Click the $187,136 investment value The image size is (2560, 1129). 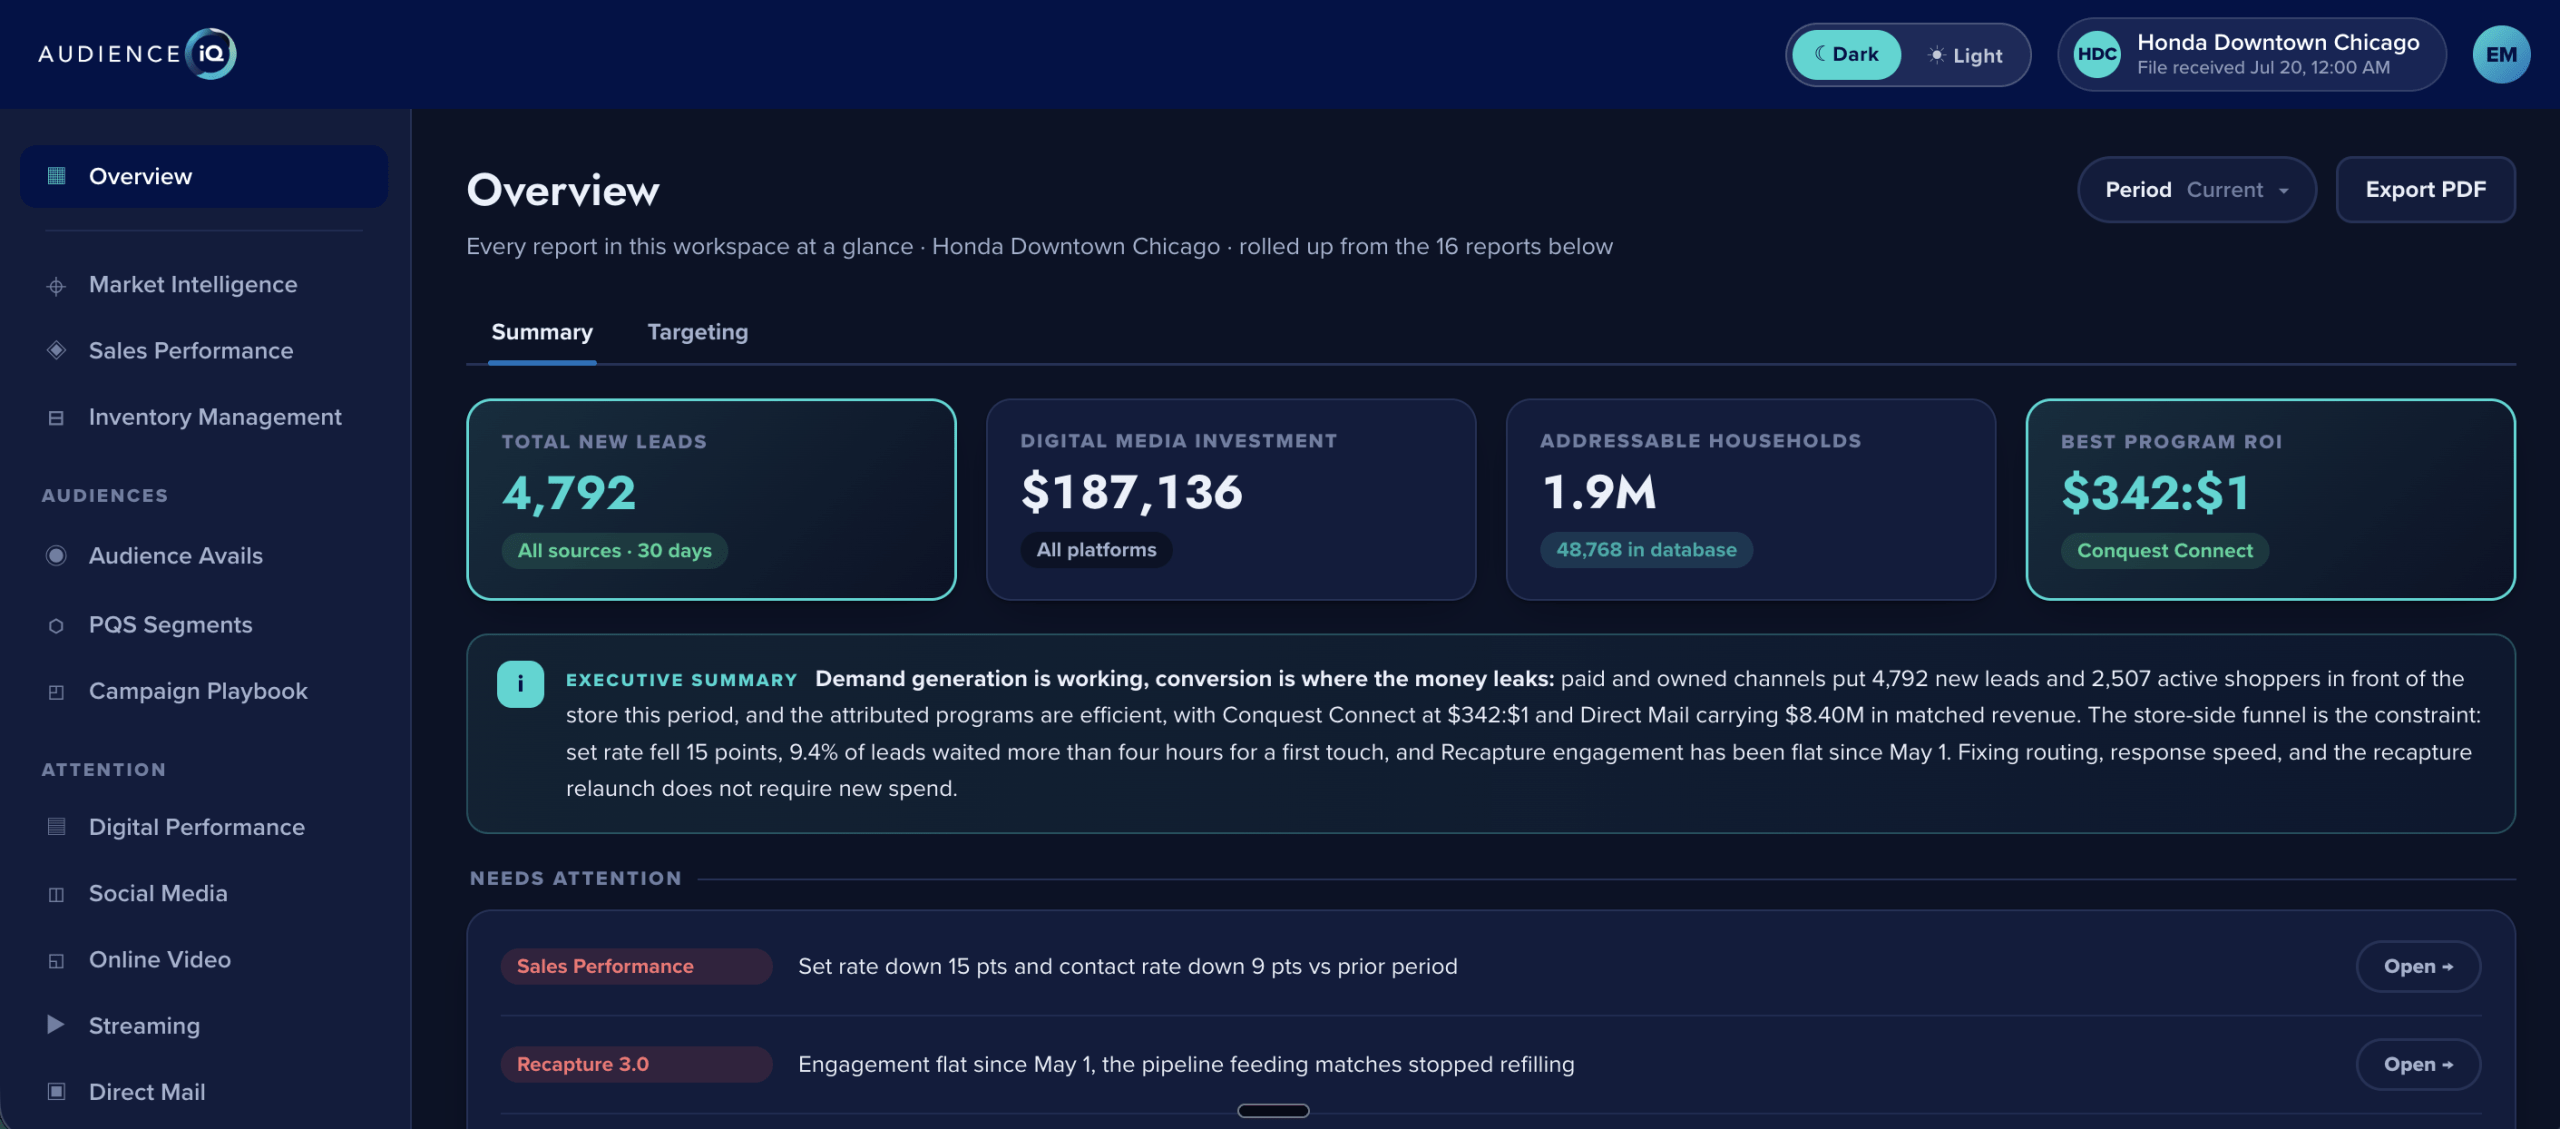click(1131, 492)
